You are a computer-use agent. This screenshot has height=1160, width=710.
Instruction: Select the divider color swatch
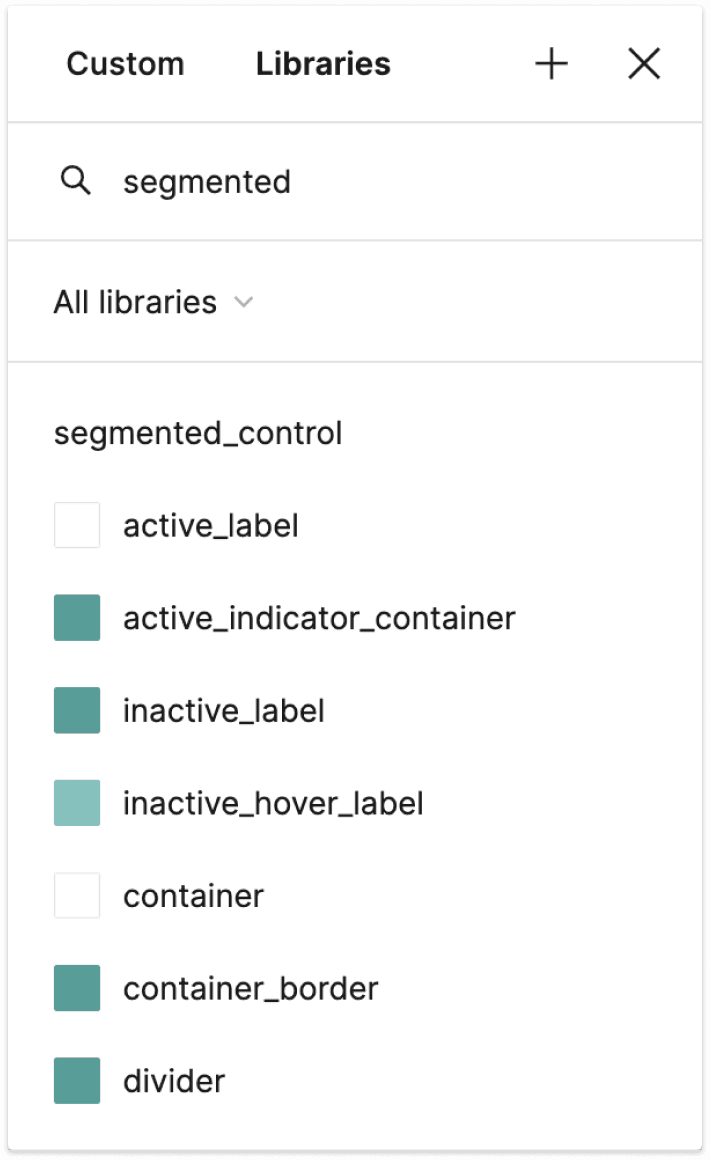click(77, 1081)
